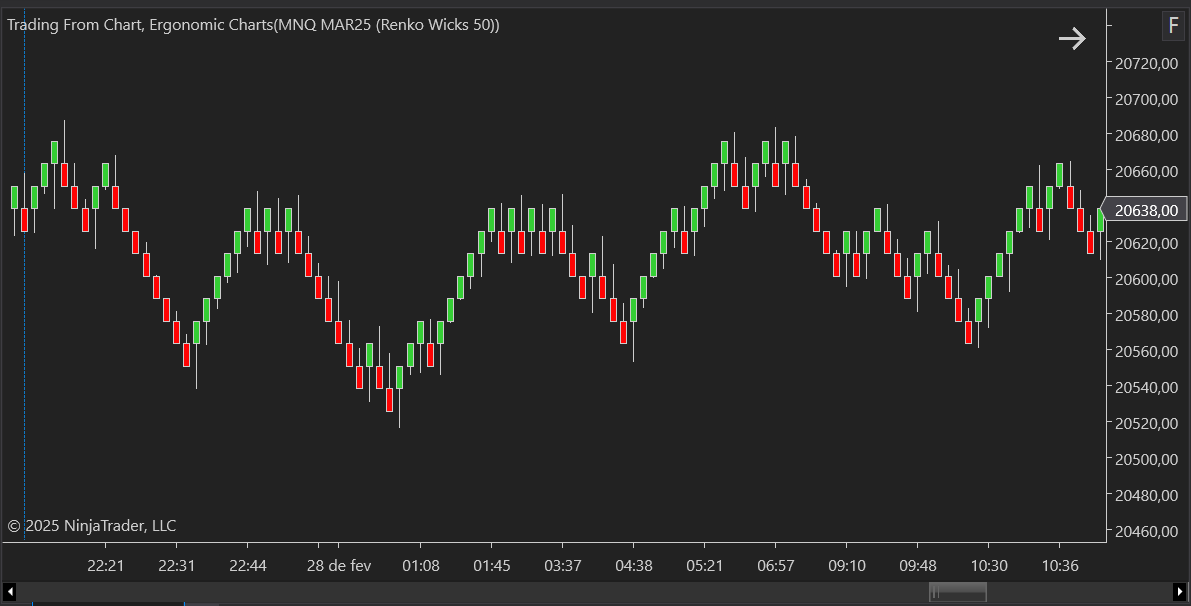Image resolution: width=1191 pixels, height=606 pixels.
Task: Click the scrollbar thumb at bottom right
Action: click(x=957, y=592)
